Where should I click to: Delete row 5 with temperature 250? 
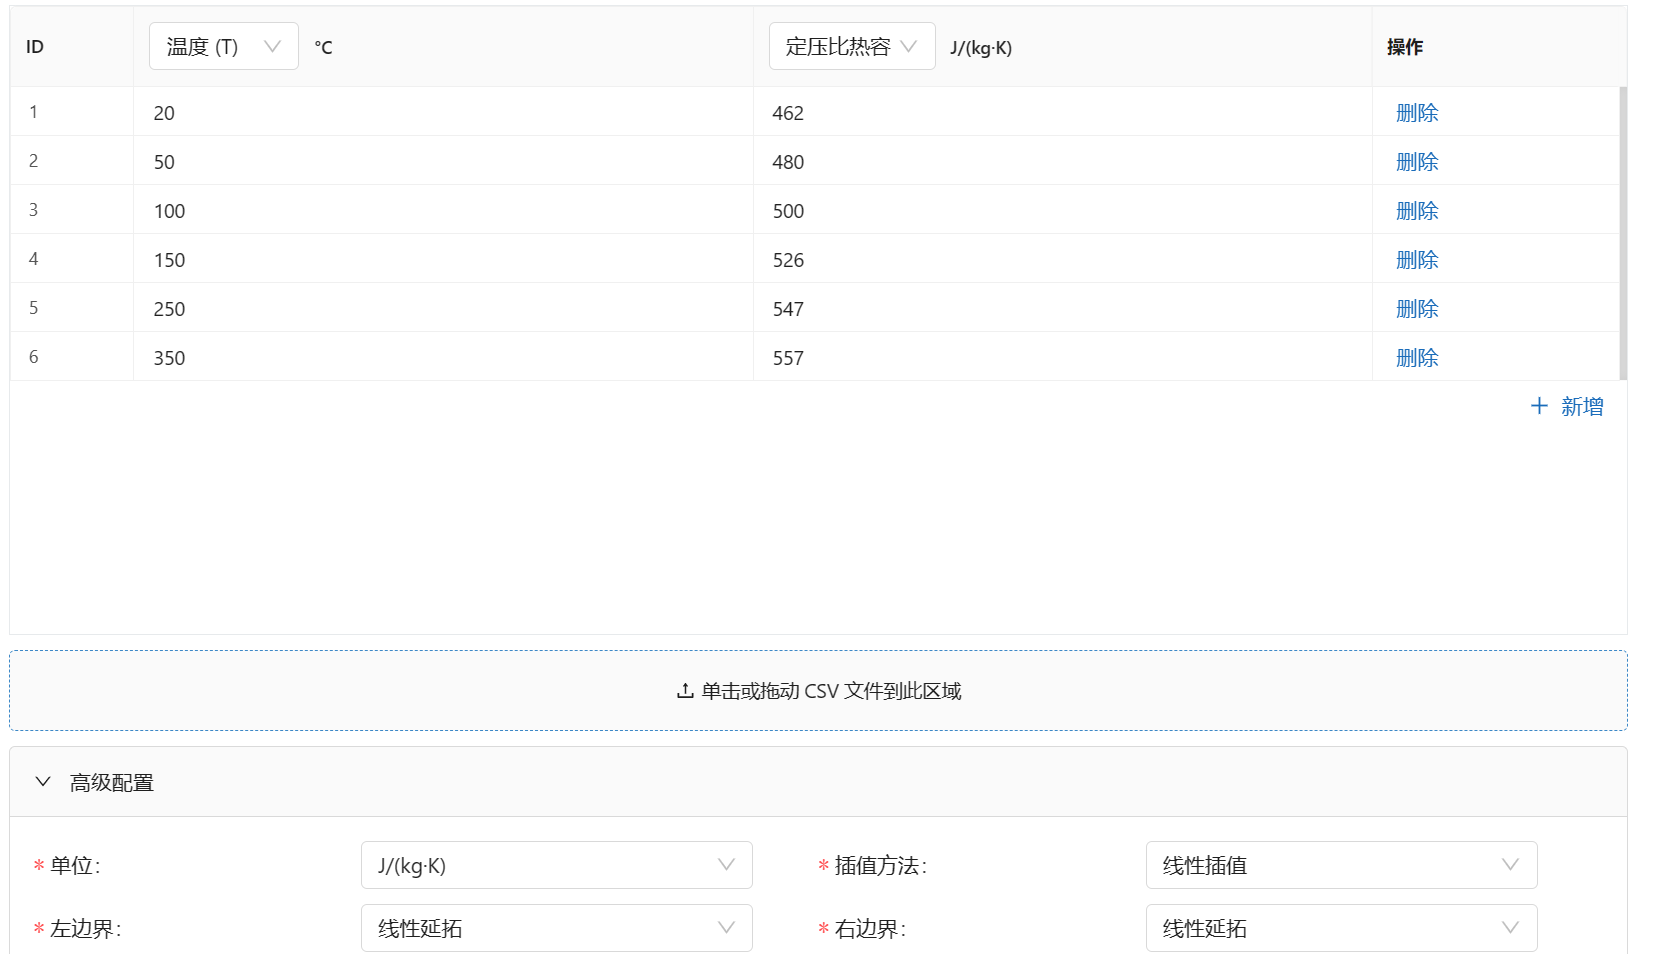(x=1417, y=309)
